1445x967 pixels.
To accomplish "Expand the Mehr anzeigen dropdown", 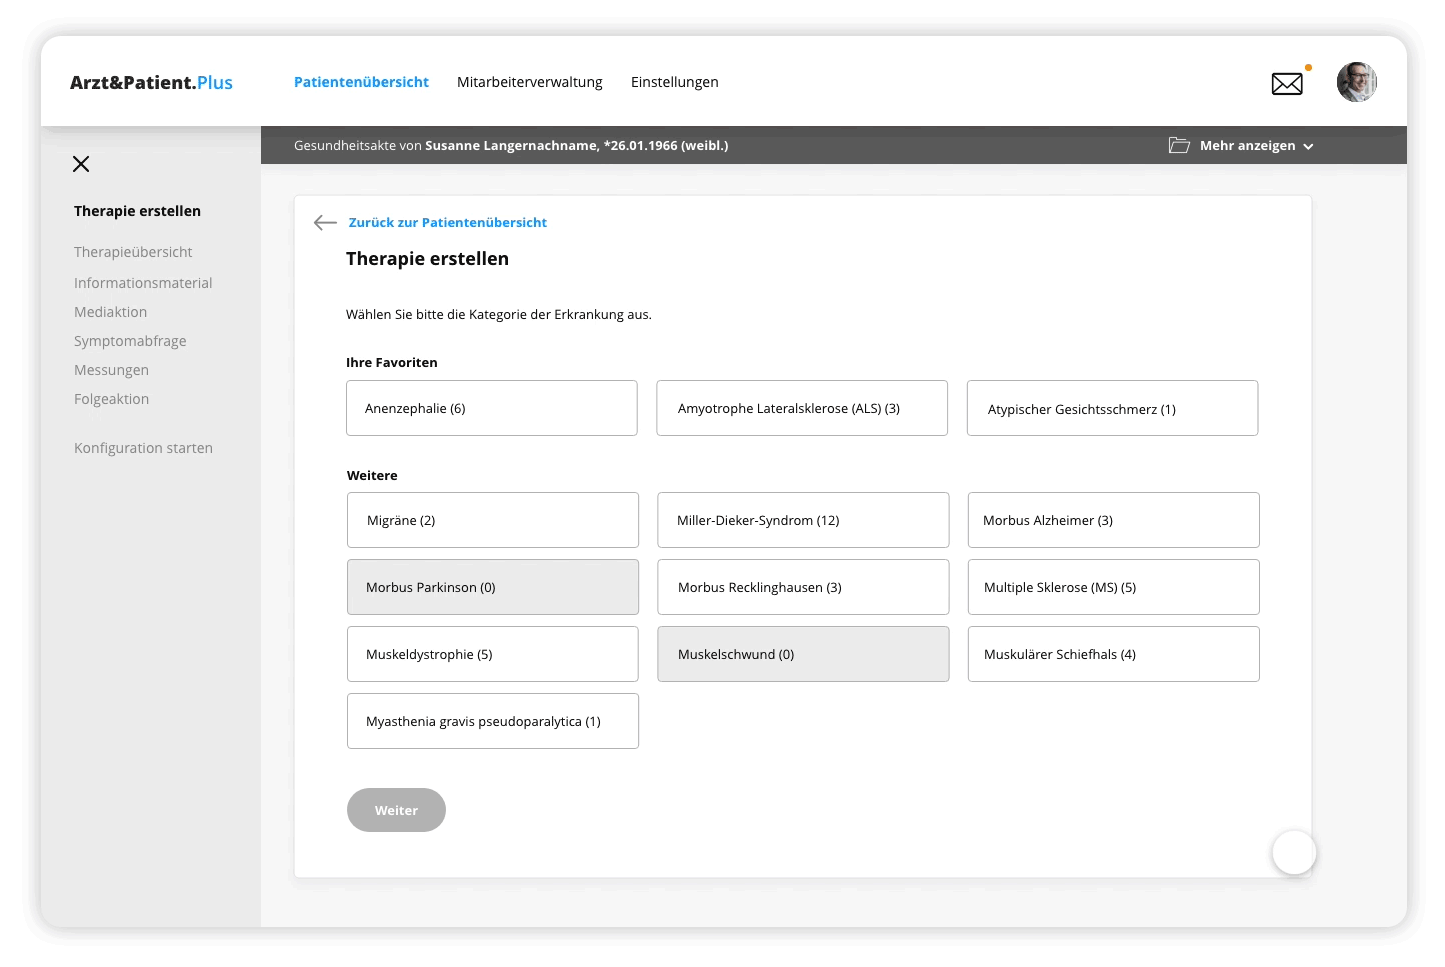I will pos(1256,145).
